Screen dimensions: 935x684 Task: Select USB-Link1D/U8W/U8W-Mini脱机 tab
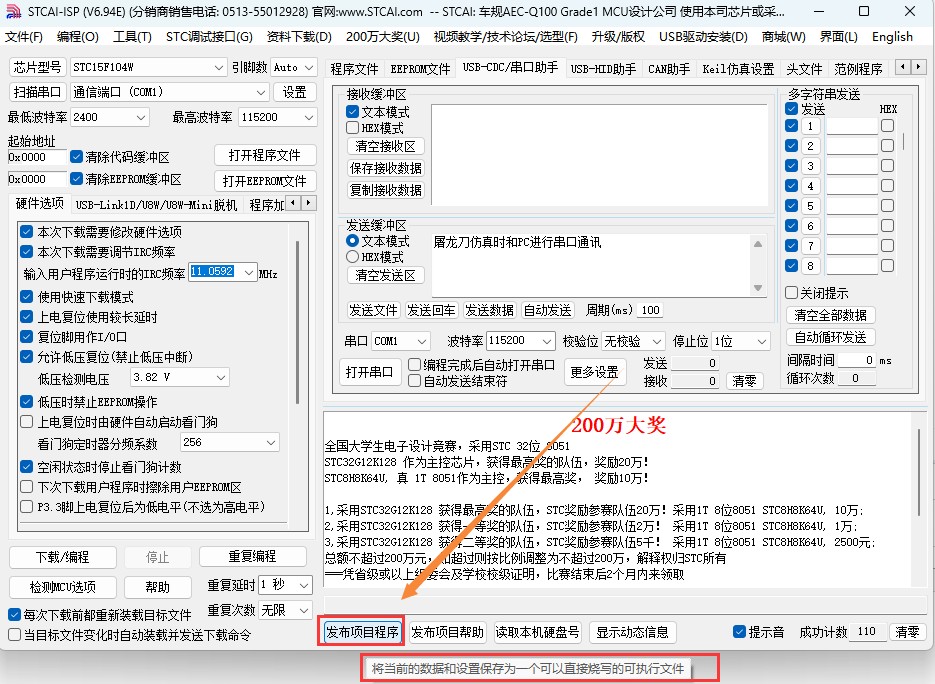[156, 205]
